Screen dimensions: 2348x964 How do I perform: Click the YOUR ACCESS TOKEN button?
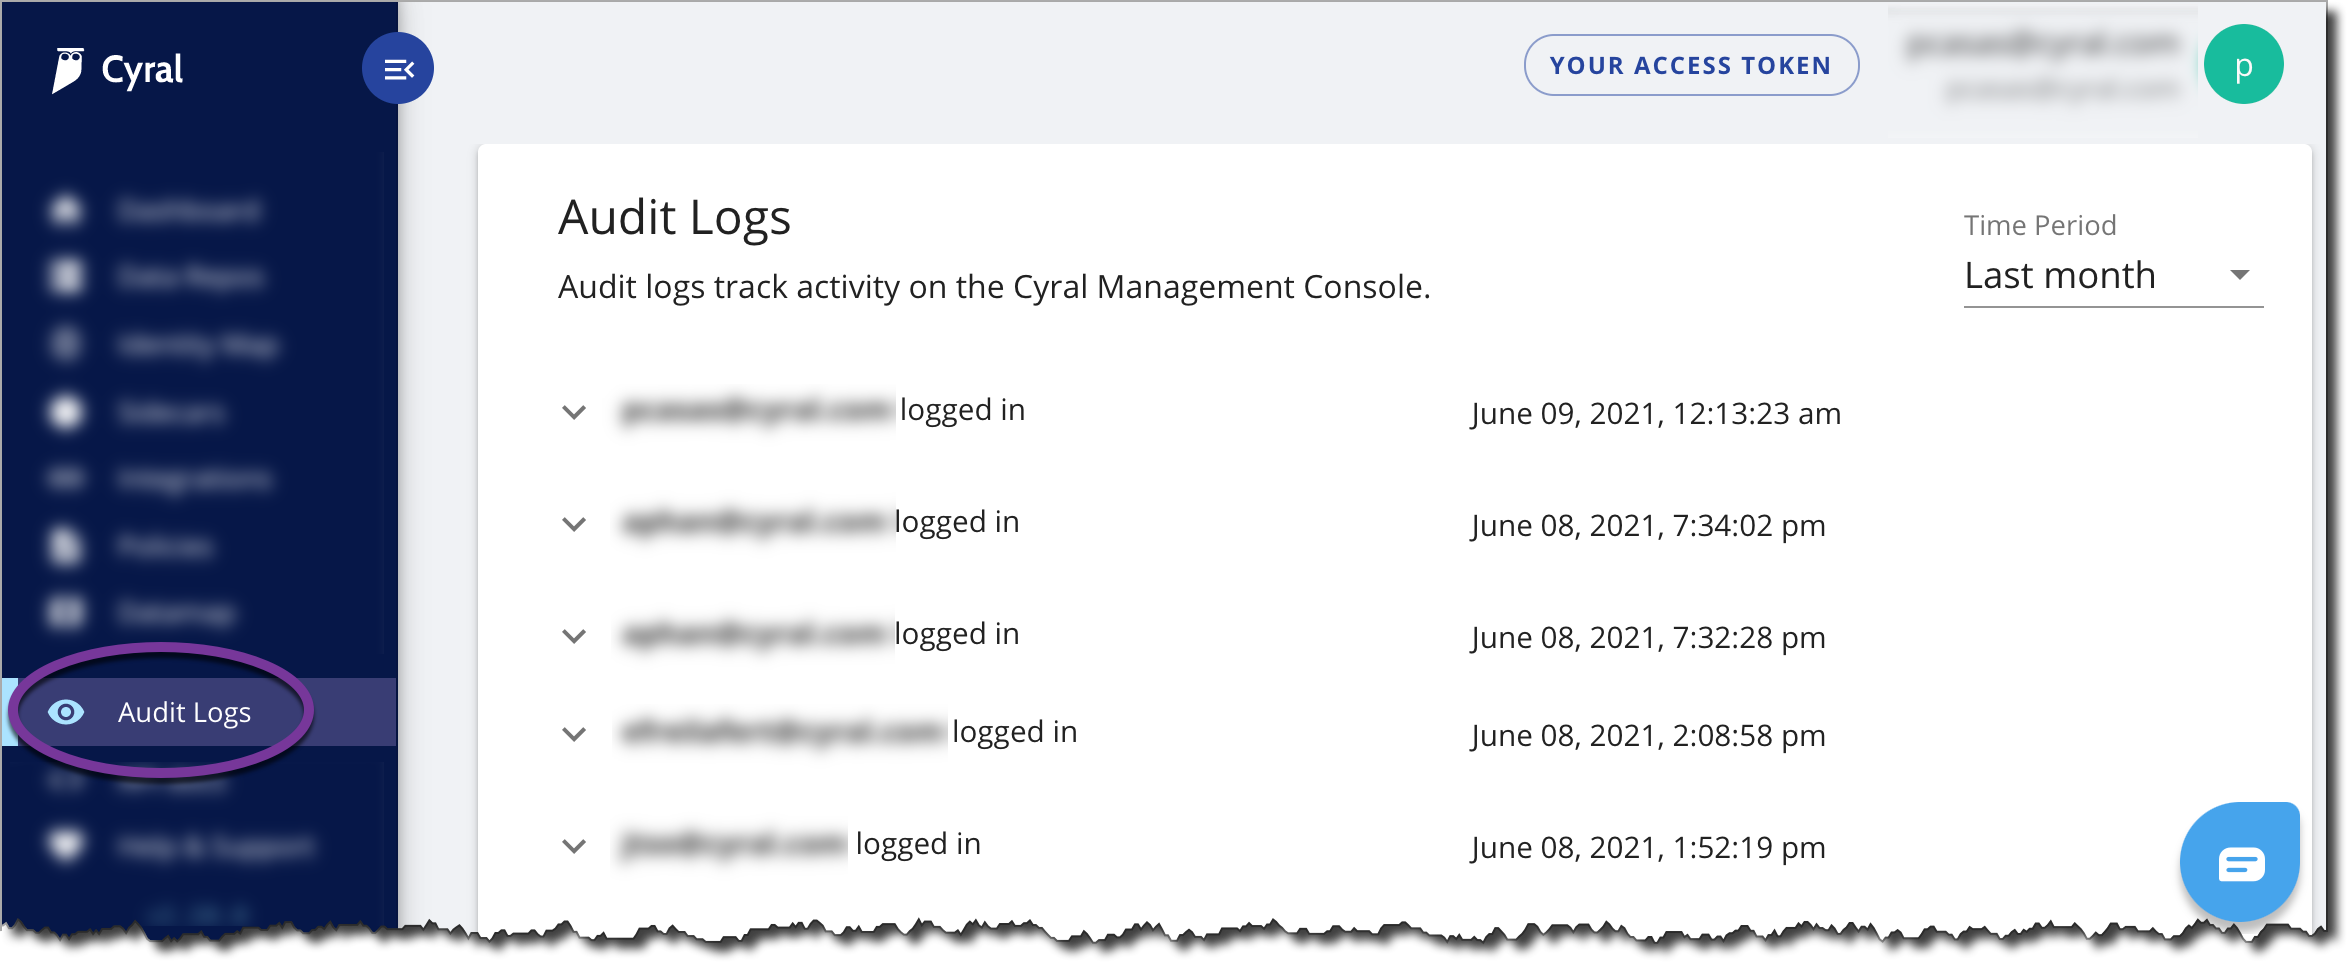pyautogui.click(x=1691, y=66)
